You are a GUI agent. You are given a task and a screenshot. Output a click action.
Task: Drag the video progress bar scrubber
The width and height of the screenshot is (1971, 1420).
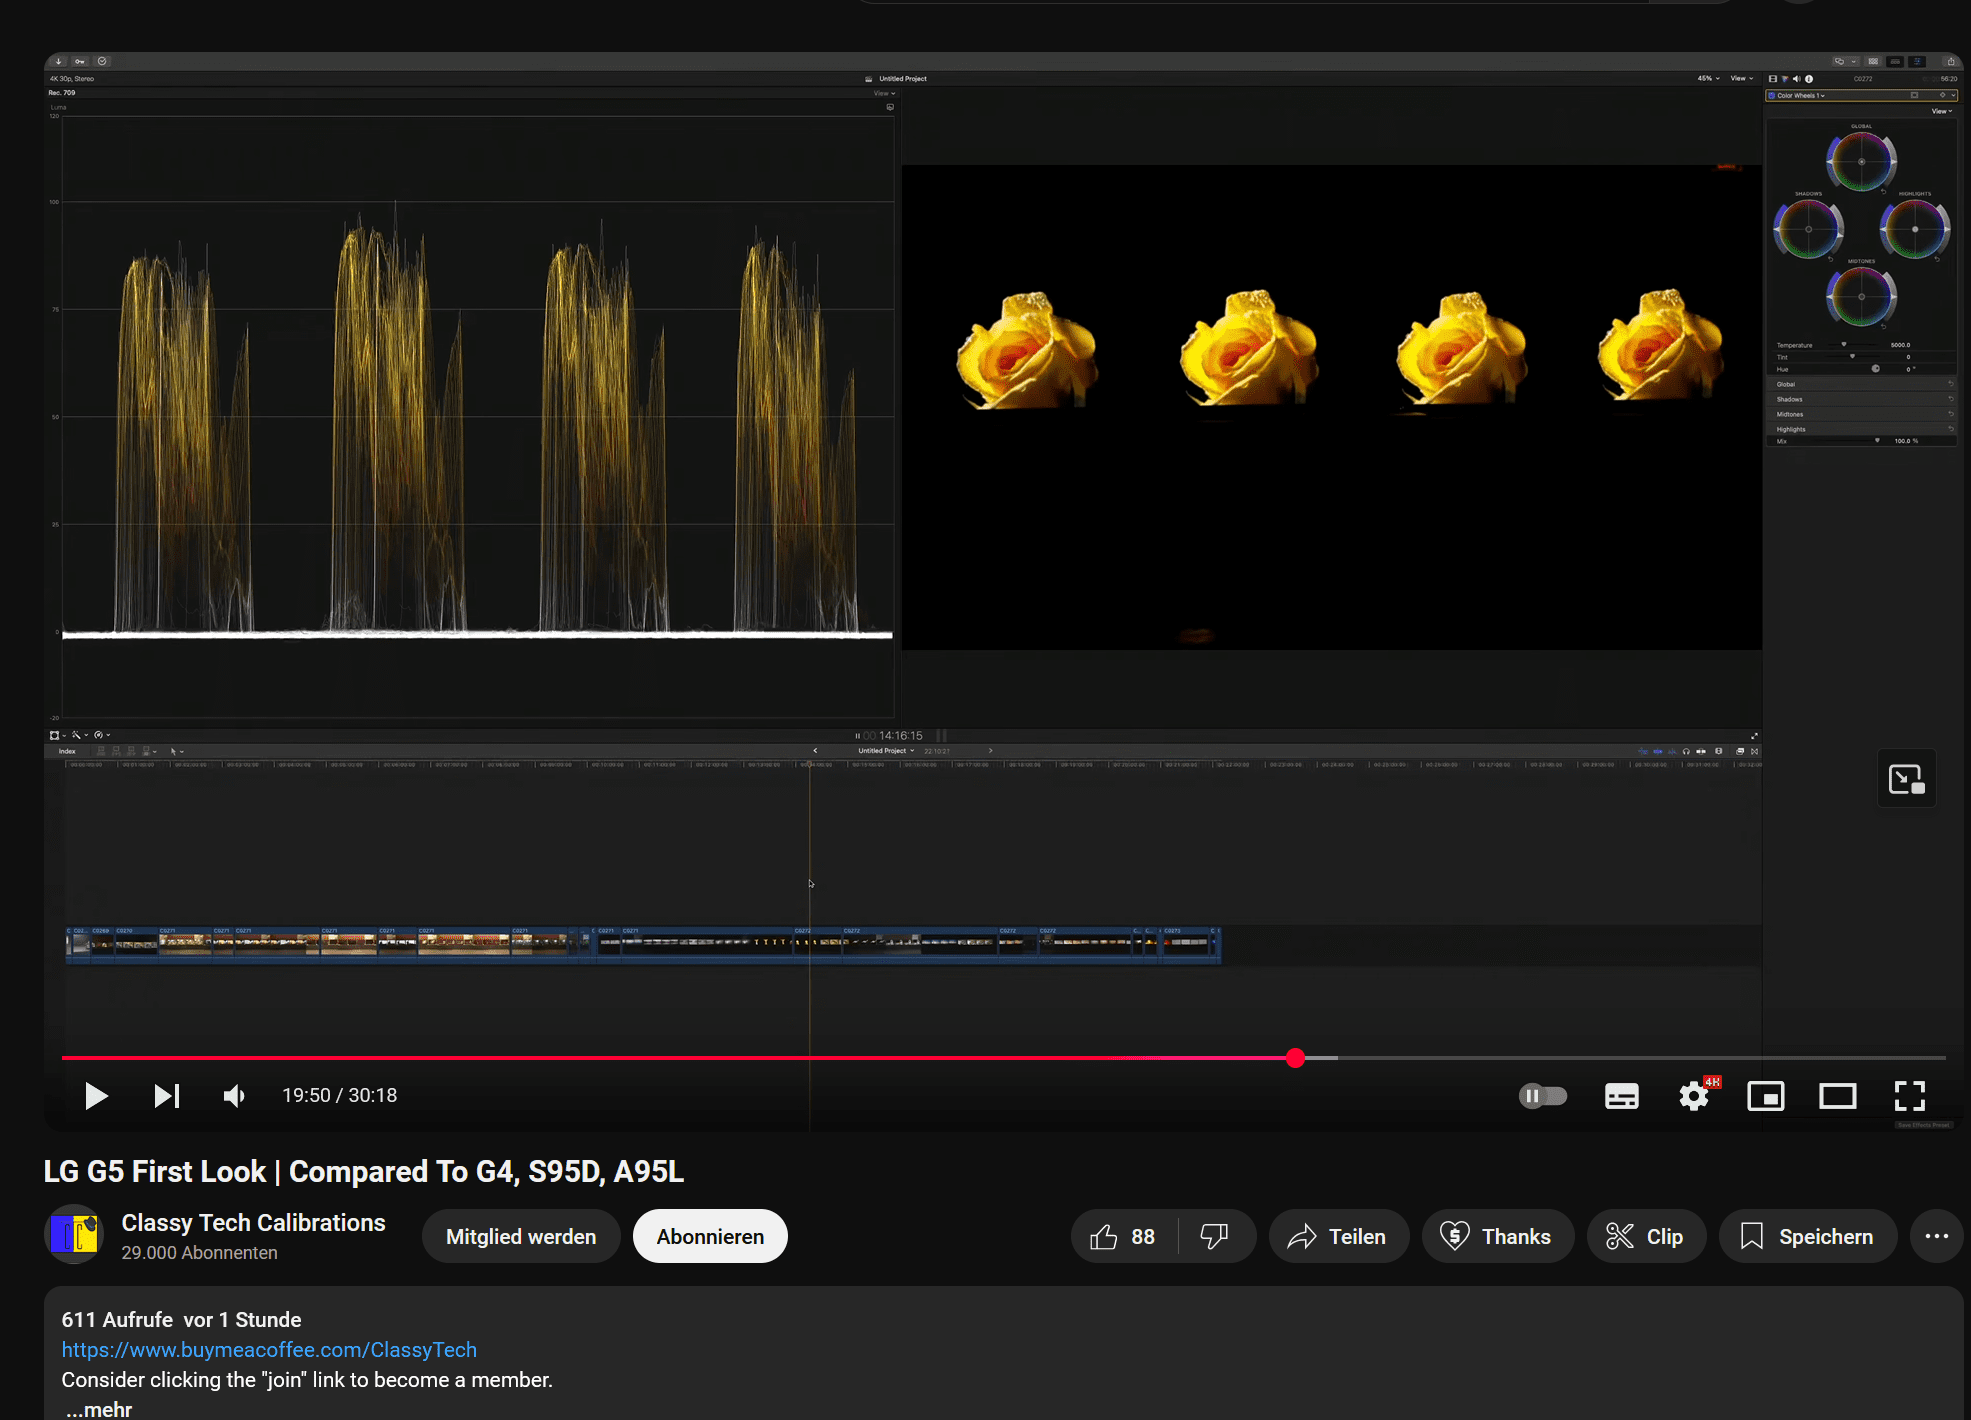click(1296, 1056)
